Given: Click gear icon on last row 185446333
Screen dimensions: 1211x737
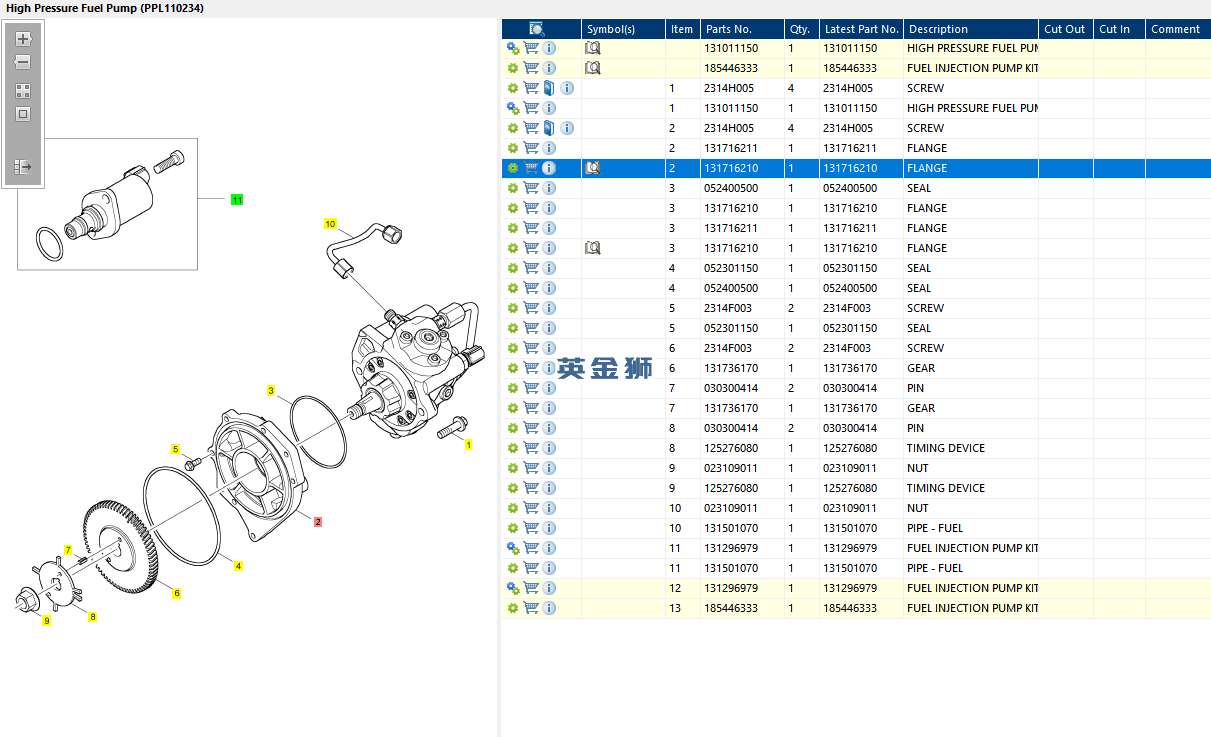Looking at the screenshot, I should (x=513, y=608).
